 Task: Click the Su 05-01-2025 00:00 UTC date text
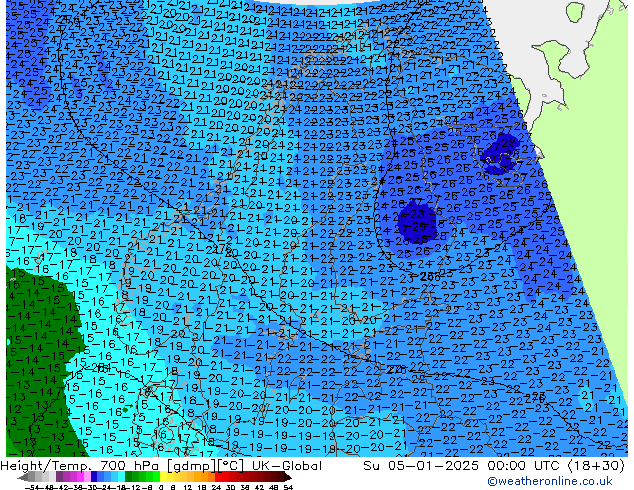(463, 466)
